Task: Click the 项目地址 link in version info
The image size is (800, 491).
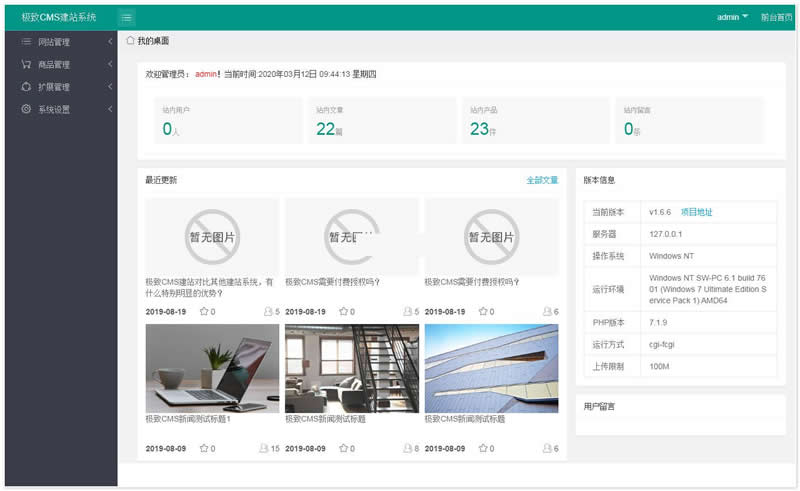Action: point(696,212)
